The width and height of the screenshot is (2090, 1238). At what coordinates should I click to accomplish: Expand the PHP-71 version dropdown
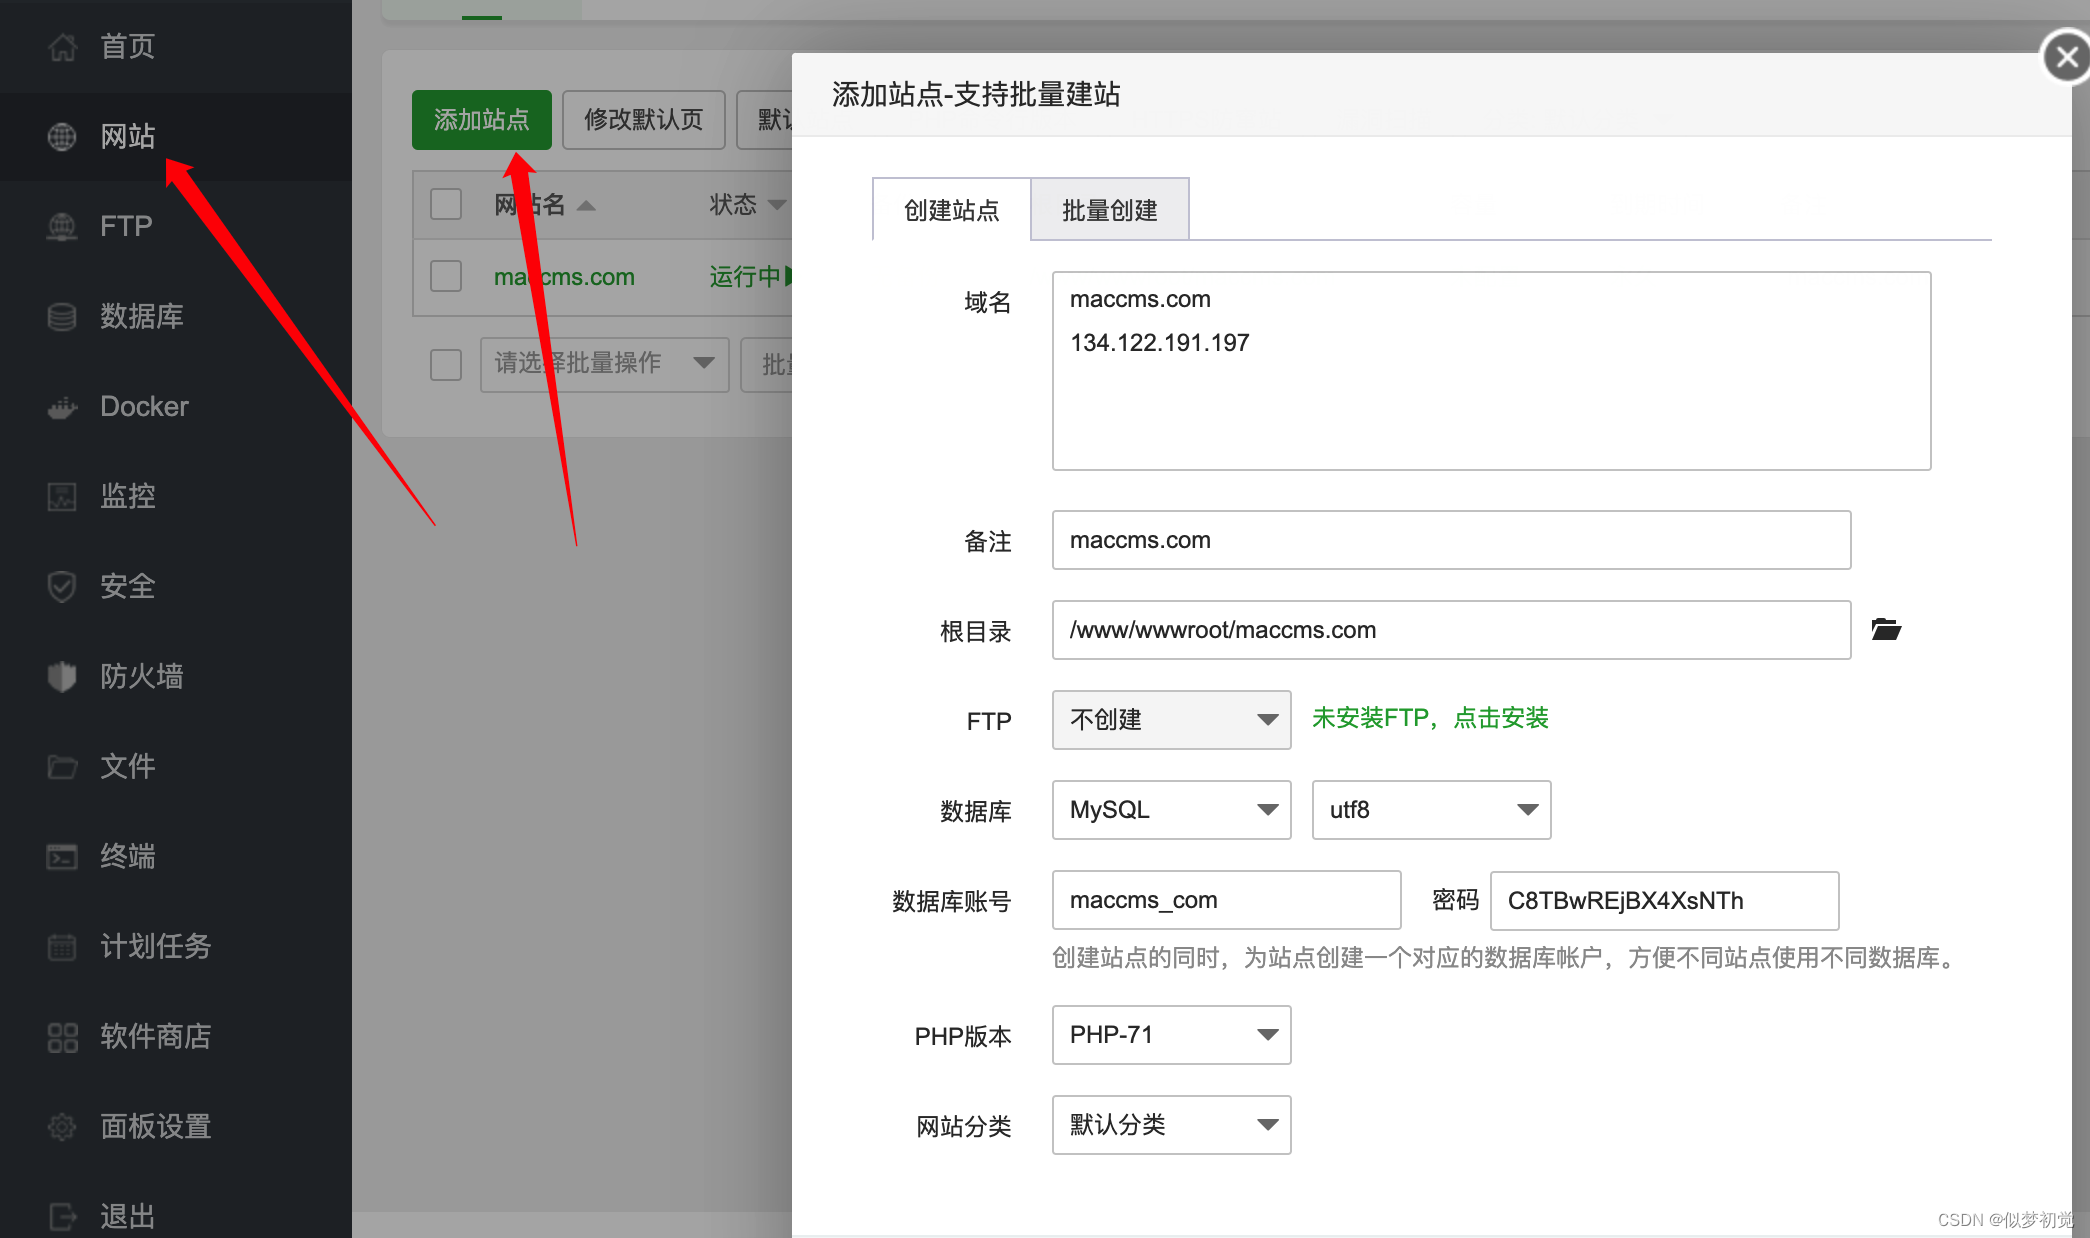point(1171,1035)
